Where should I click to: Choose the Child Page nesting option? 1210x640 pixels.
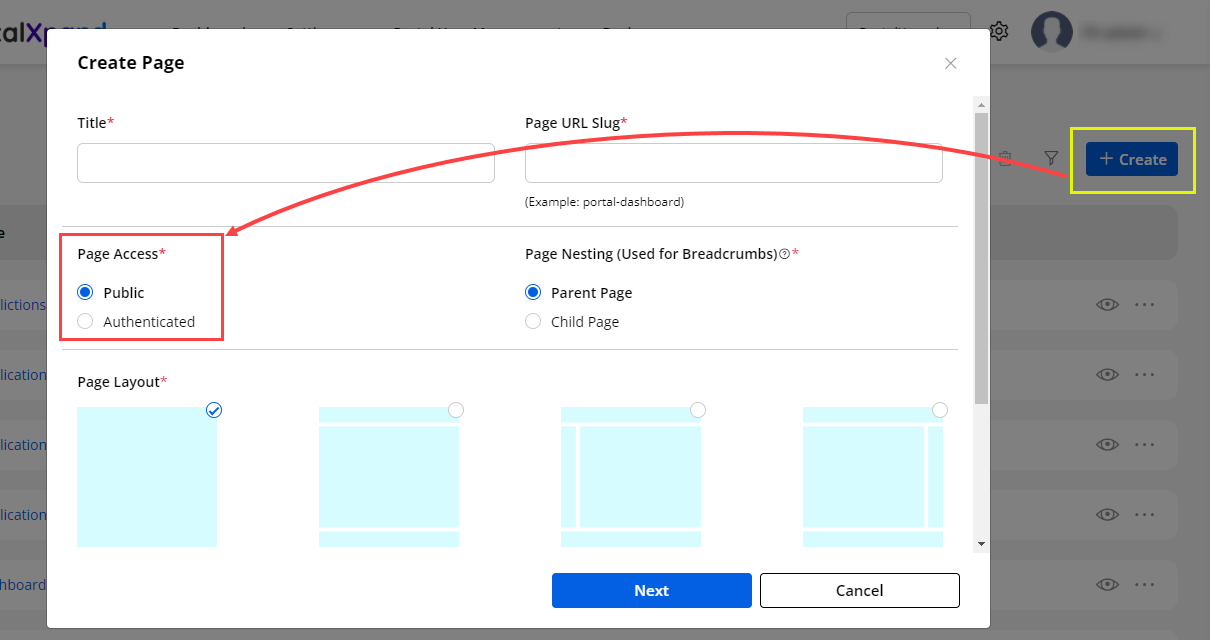(x=533, y=322)
